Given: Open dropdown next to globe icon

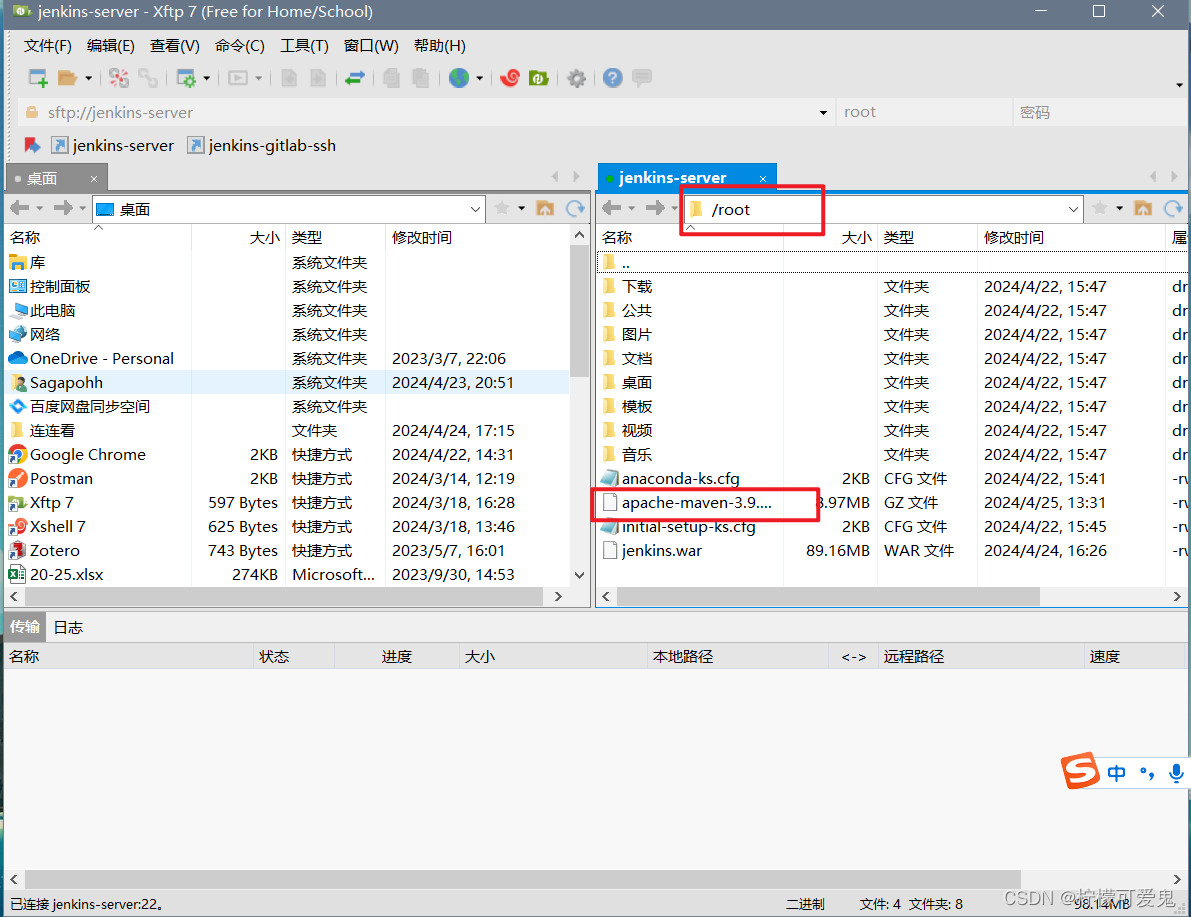Looking at the screenshot, I should 479,78.
